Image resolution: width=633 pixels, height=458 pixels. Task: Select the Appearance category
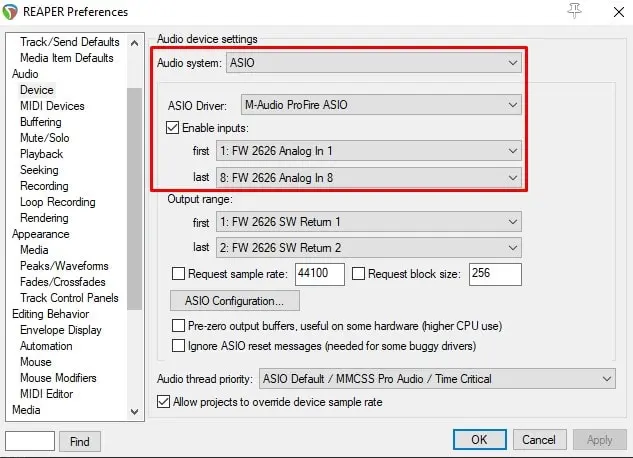41,234
